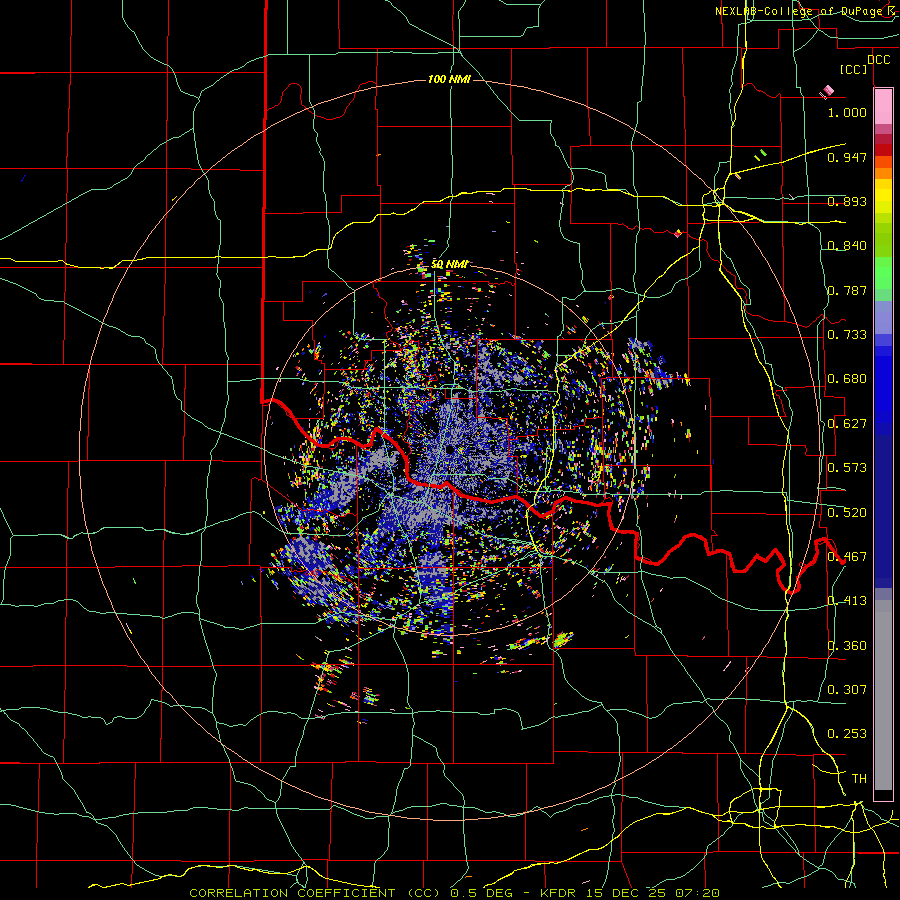This screenshot has height=900, width=900.
Task: Click the [CC] units label
Action: point(854,69)
